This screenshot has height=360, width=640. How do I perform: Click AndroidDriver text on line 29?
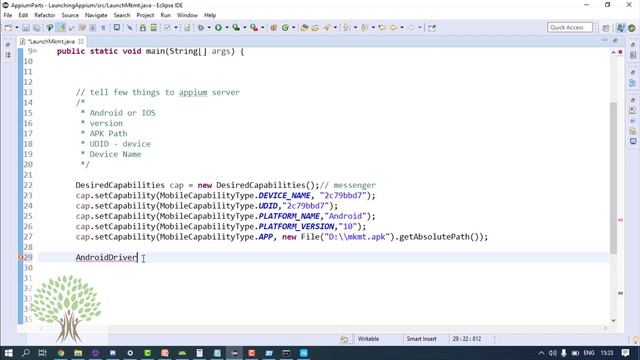coord(107,257)
